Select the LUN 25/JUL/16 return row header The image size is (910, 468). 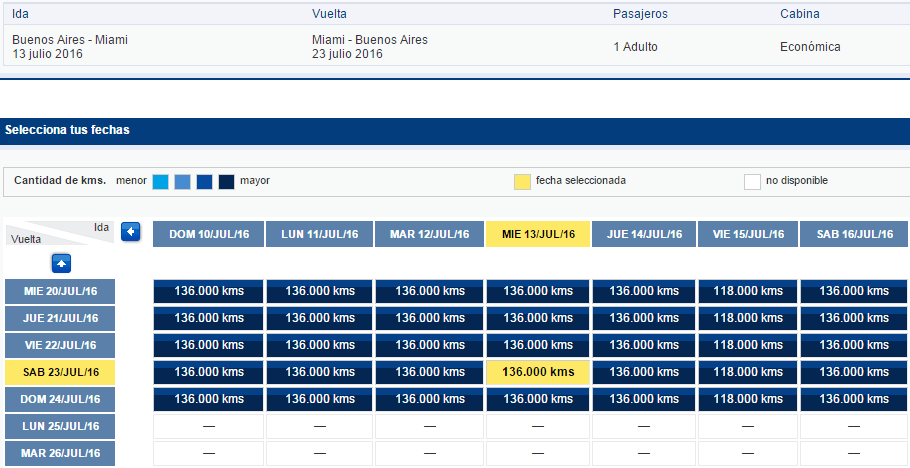(x=60, y=426)
